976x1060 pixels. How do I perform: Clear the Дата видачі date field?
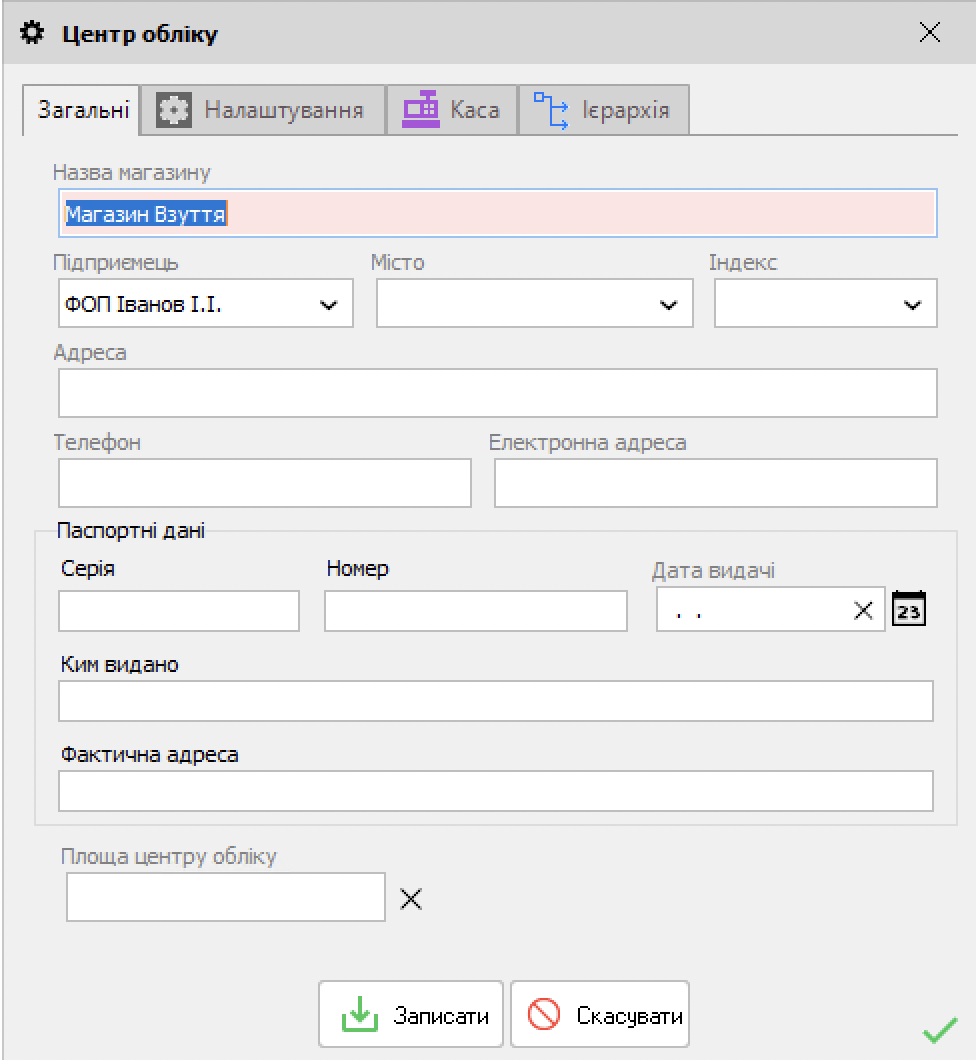863,610
